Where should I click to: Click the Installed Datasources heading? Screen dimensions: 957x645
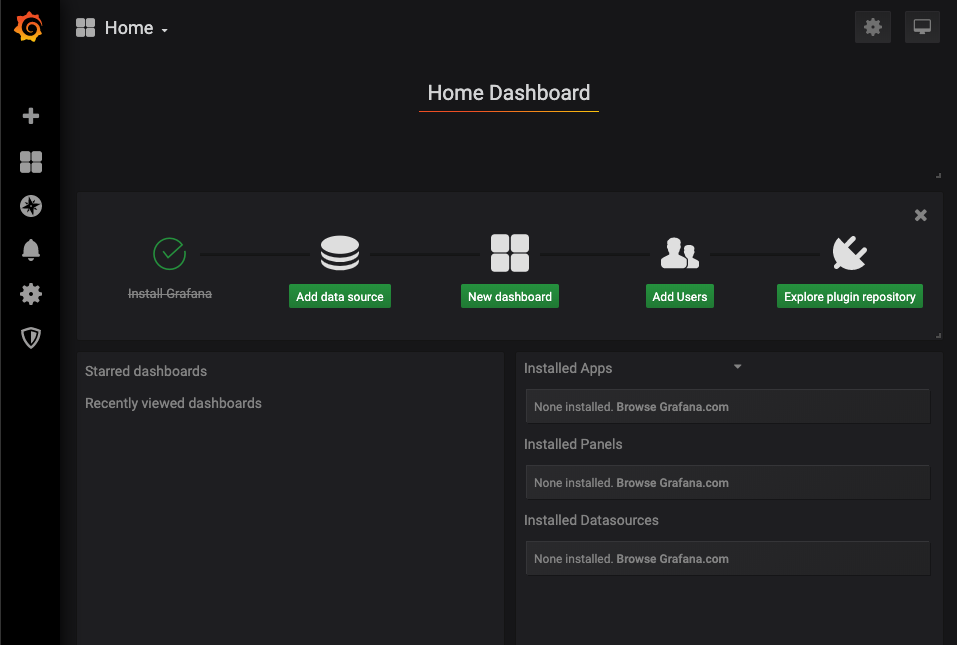[591, 521]
